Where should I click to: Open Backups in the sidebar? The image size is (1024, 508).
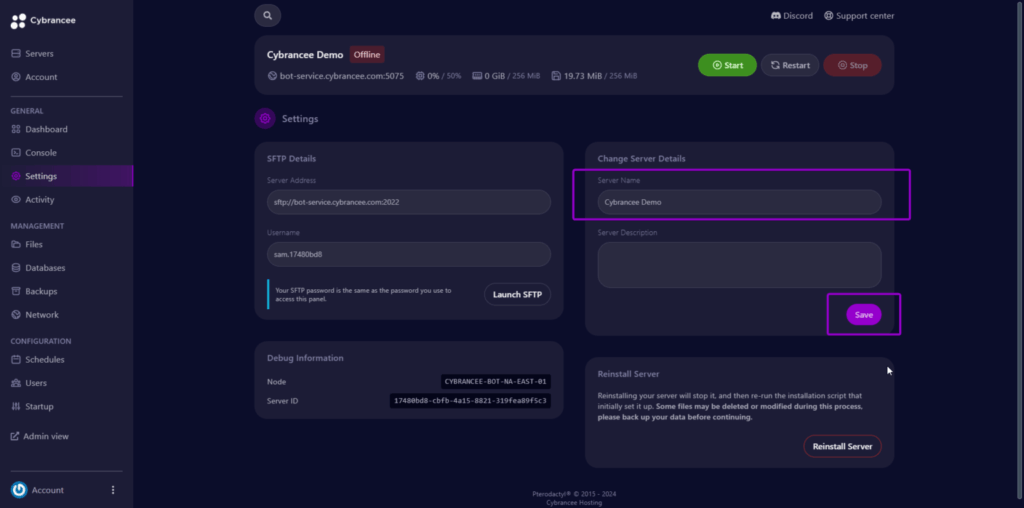(41, 291)
